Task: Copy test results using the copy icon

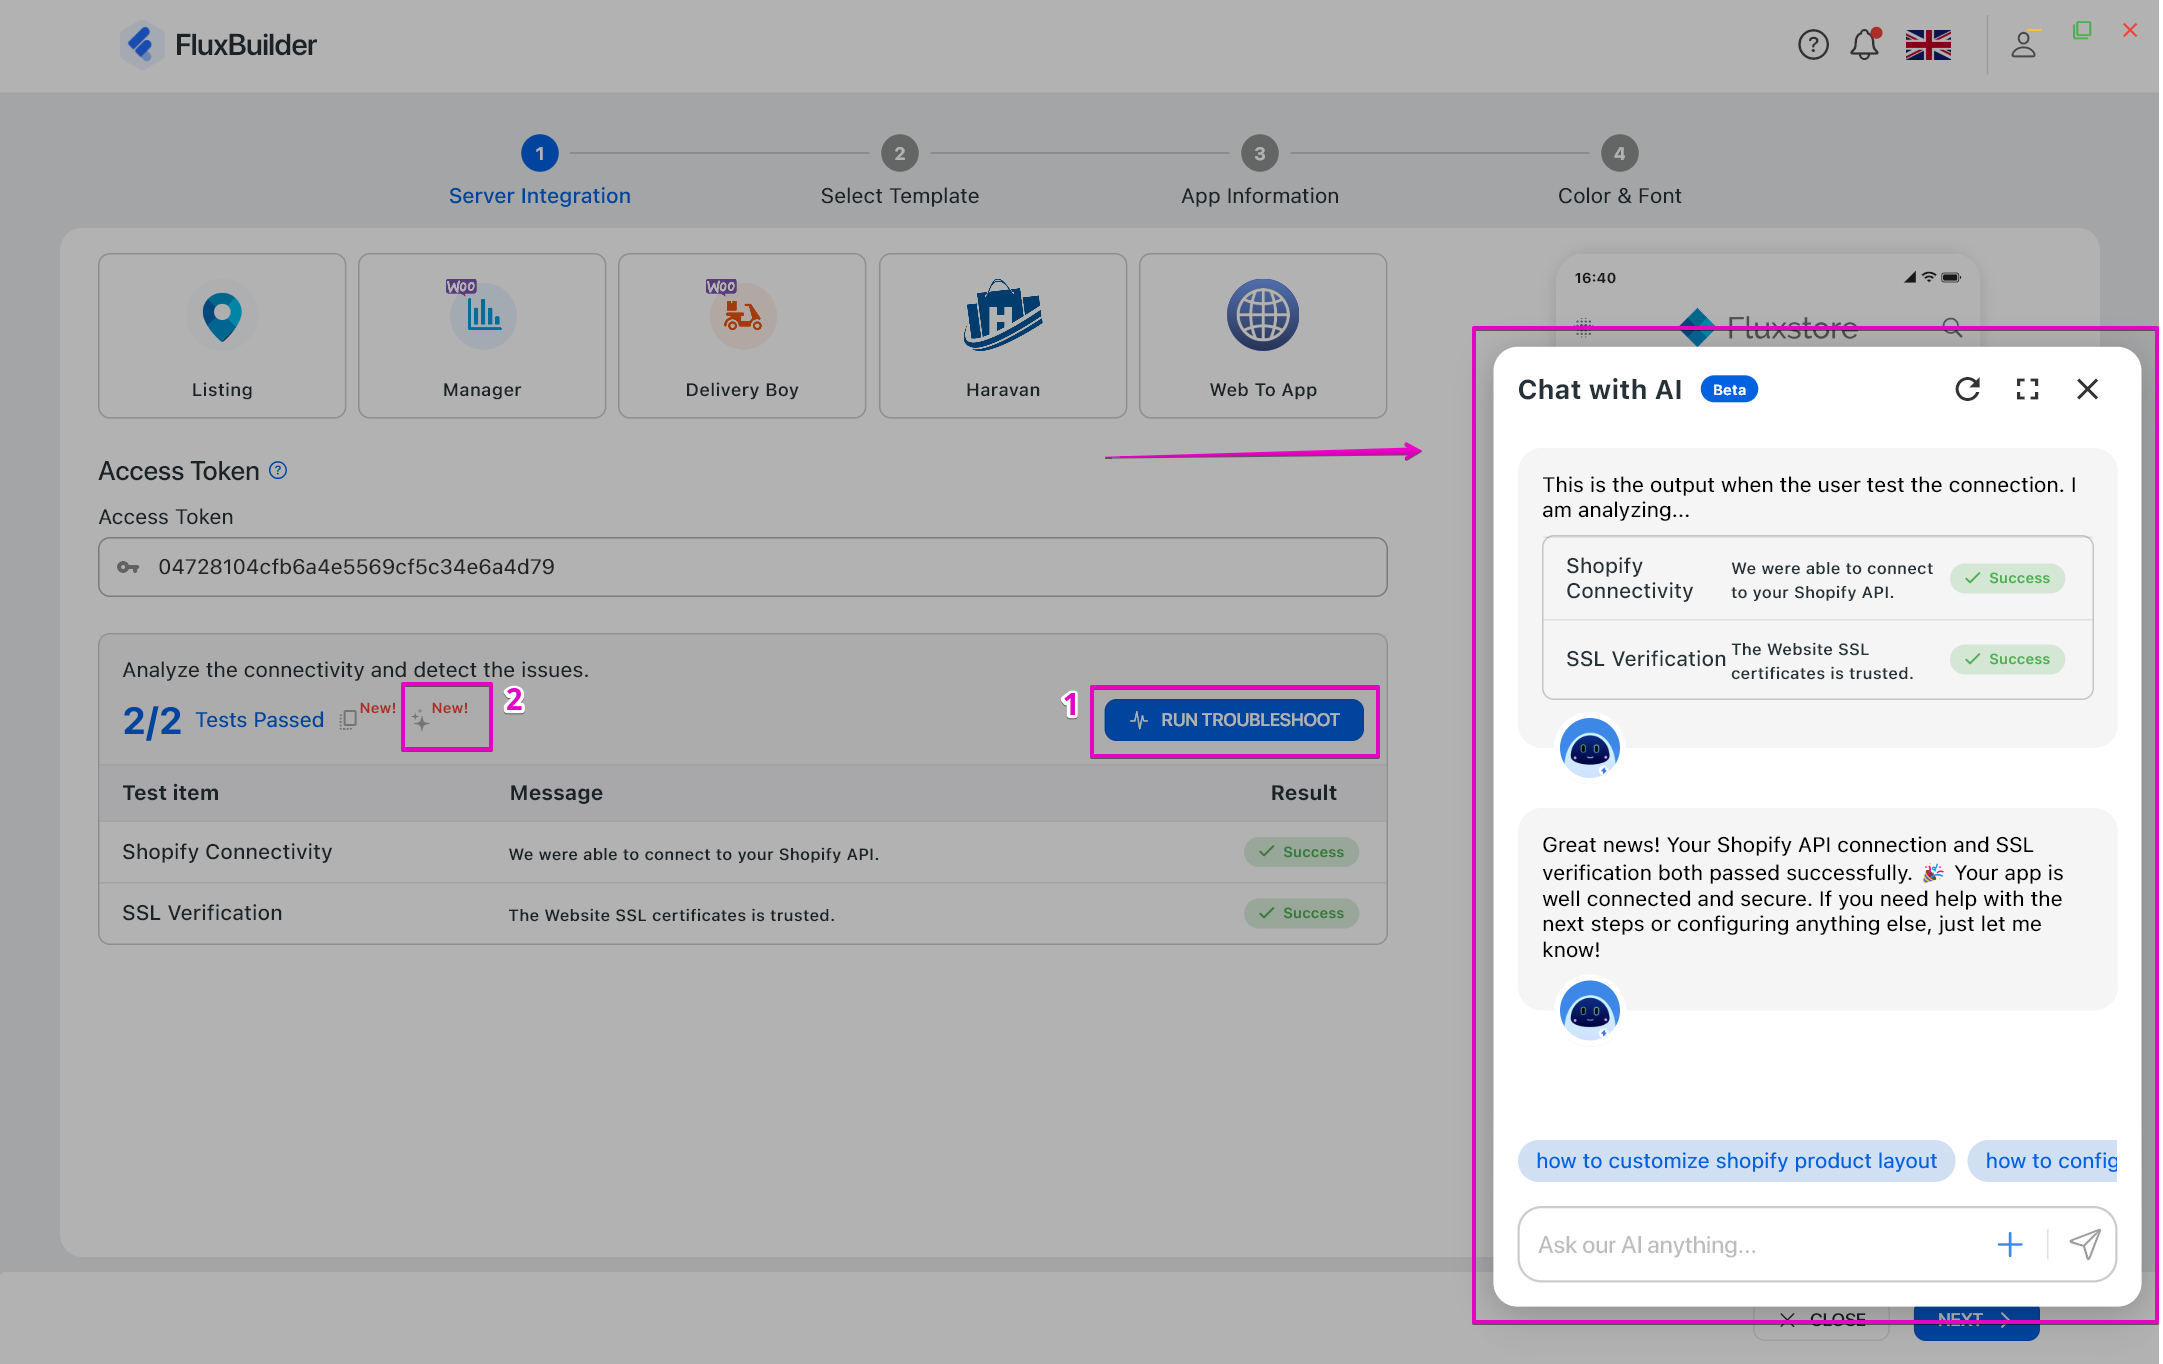Action: click(348, 720)
